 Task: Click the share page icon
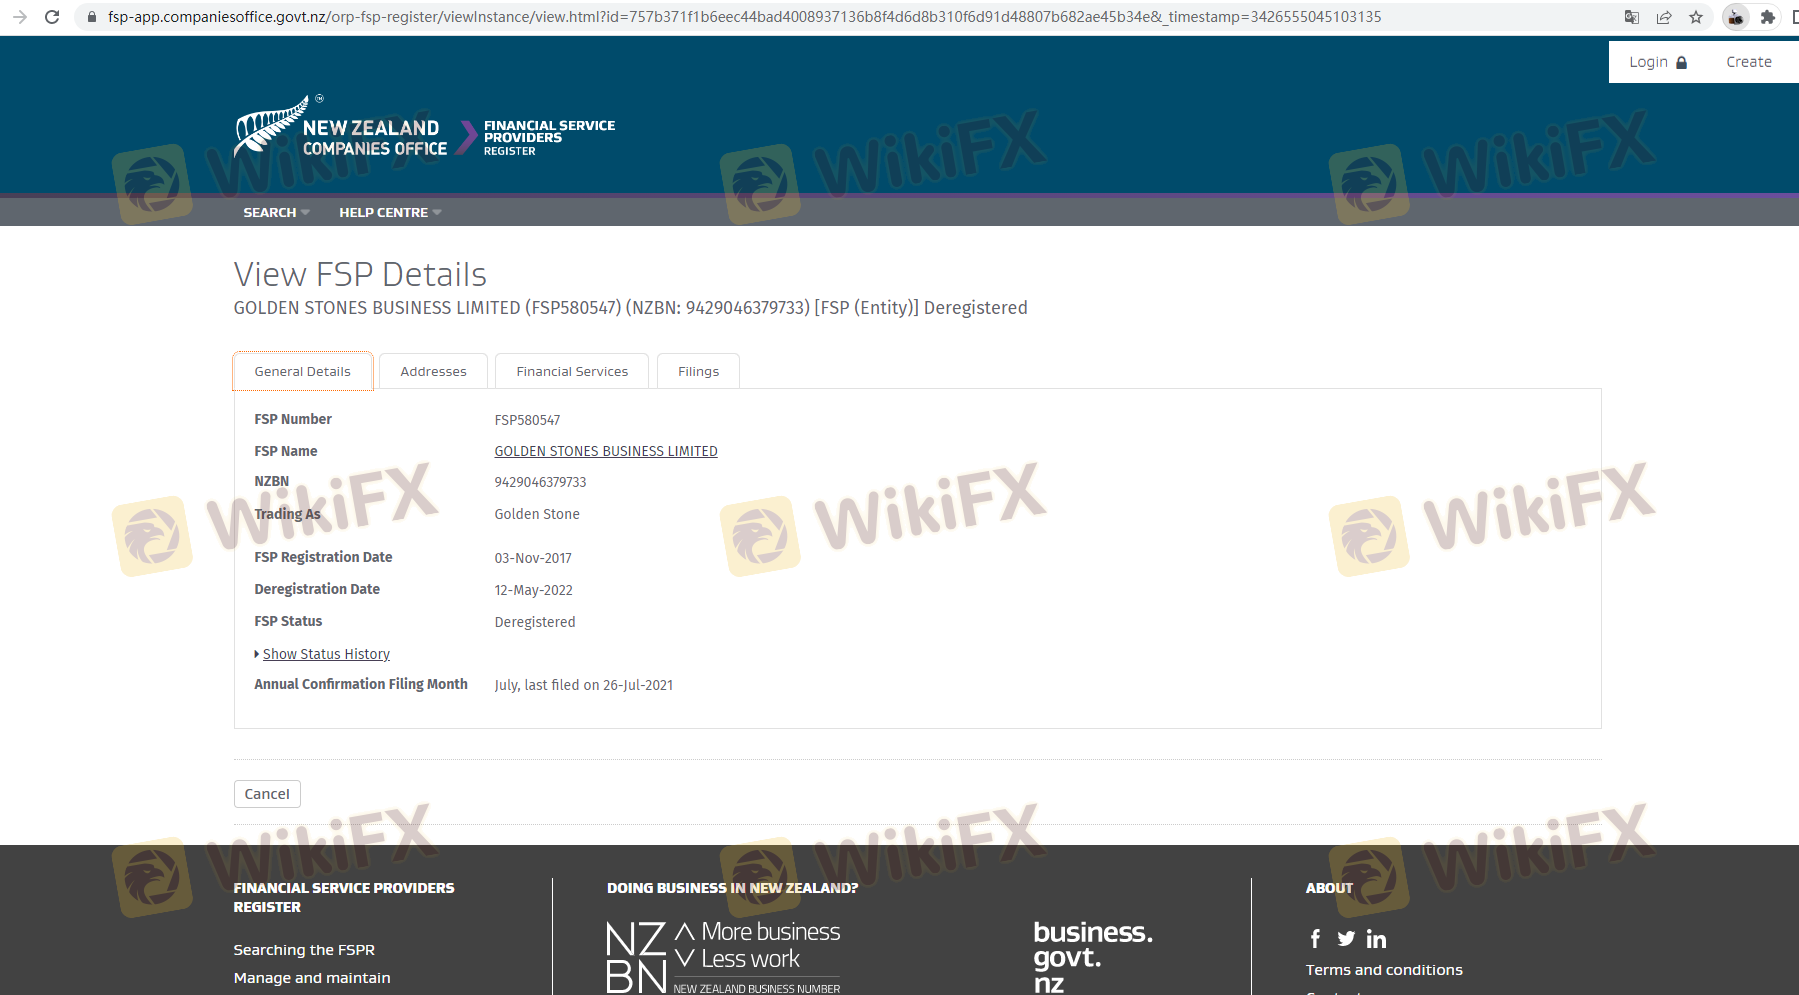(x=1664, y=17)
